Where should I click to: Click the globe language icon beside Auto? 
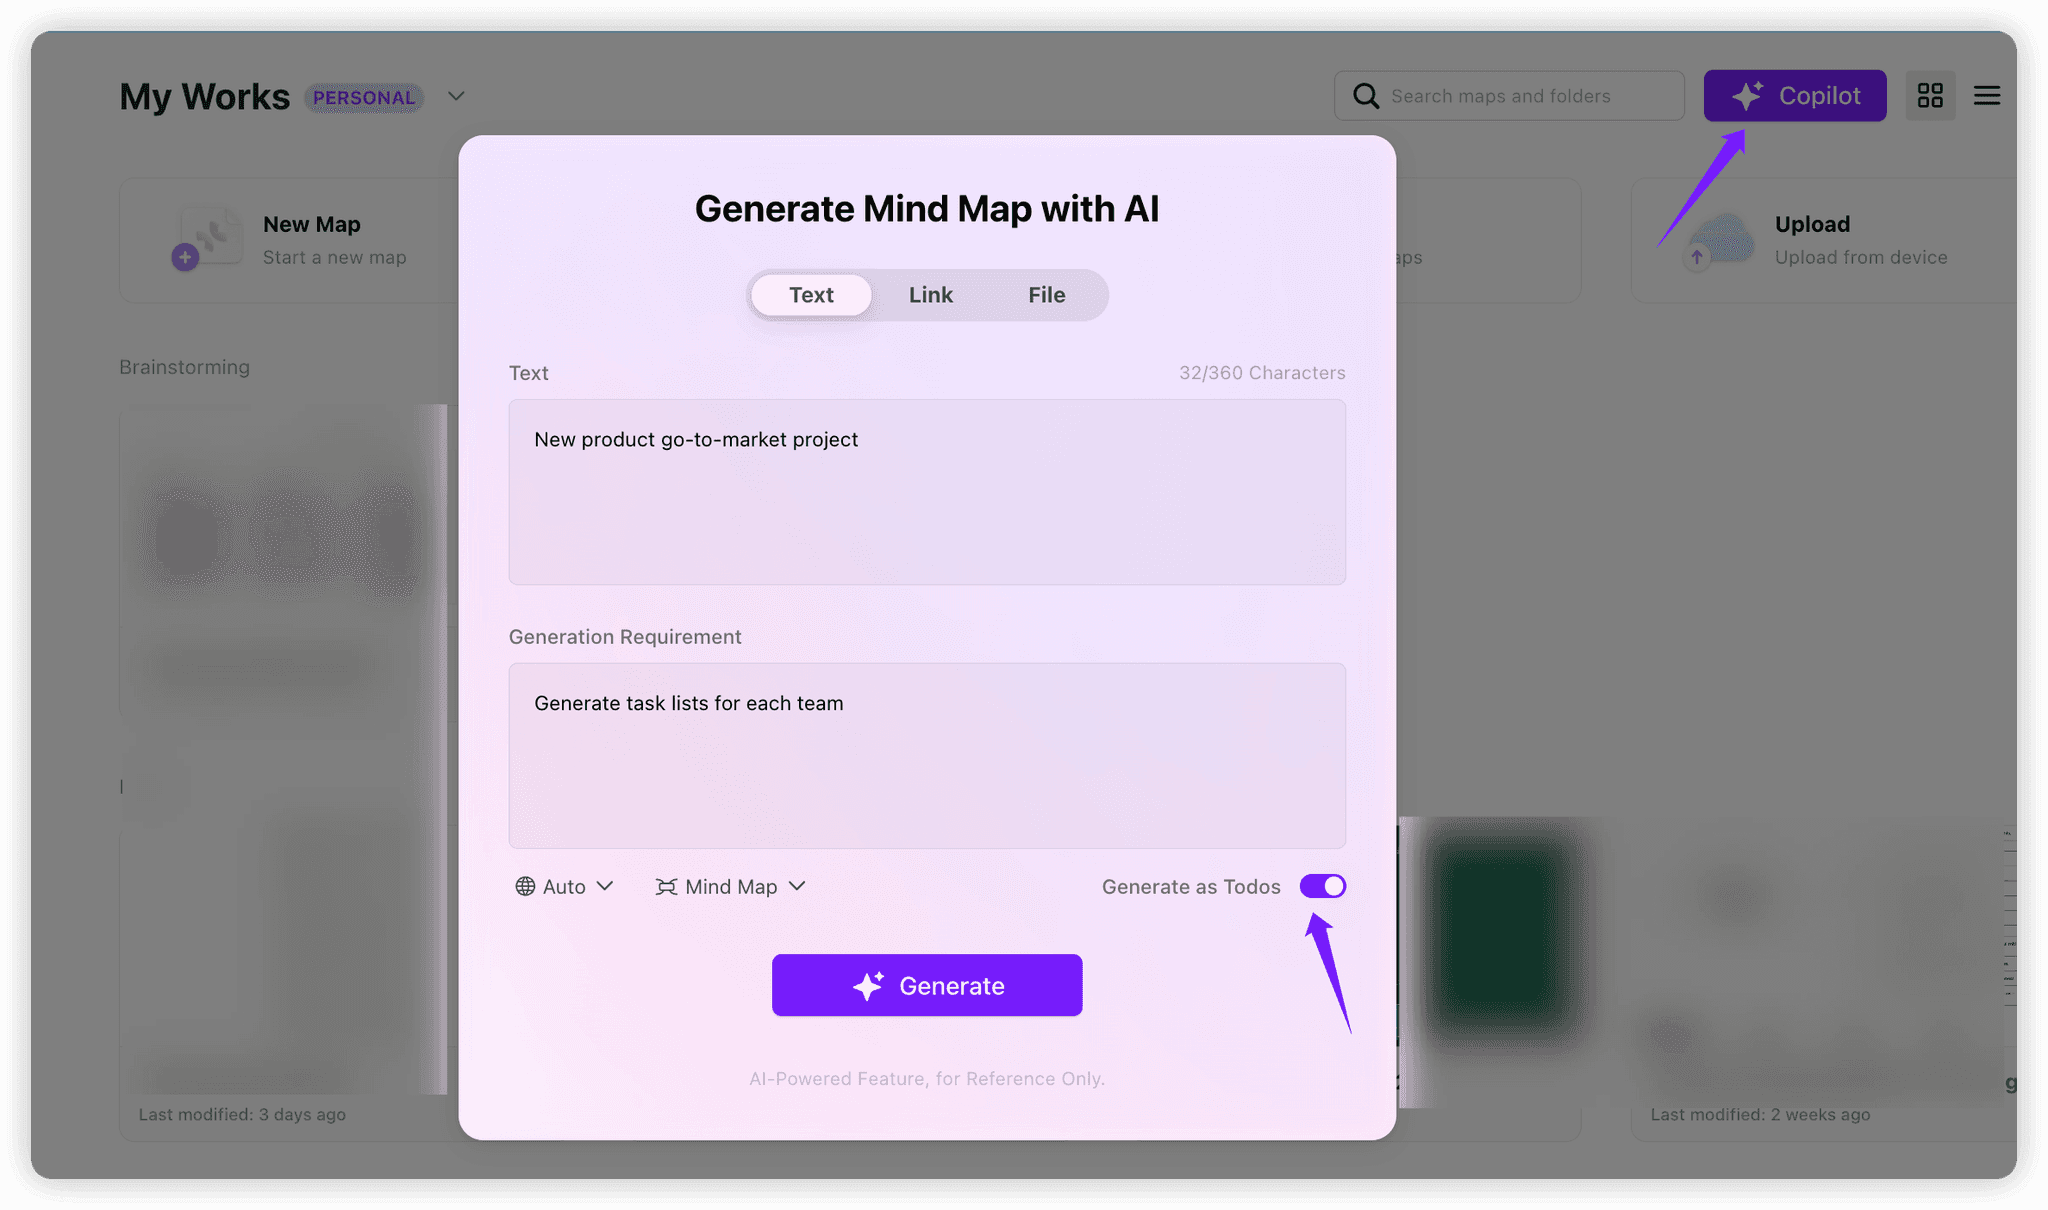[x=524, y=886]
